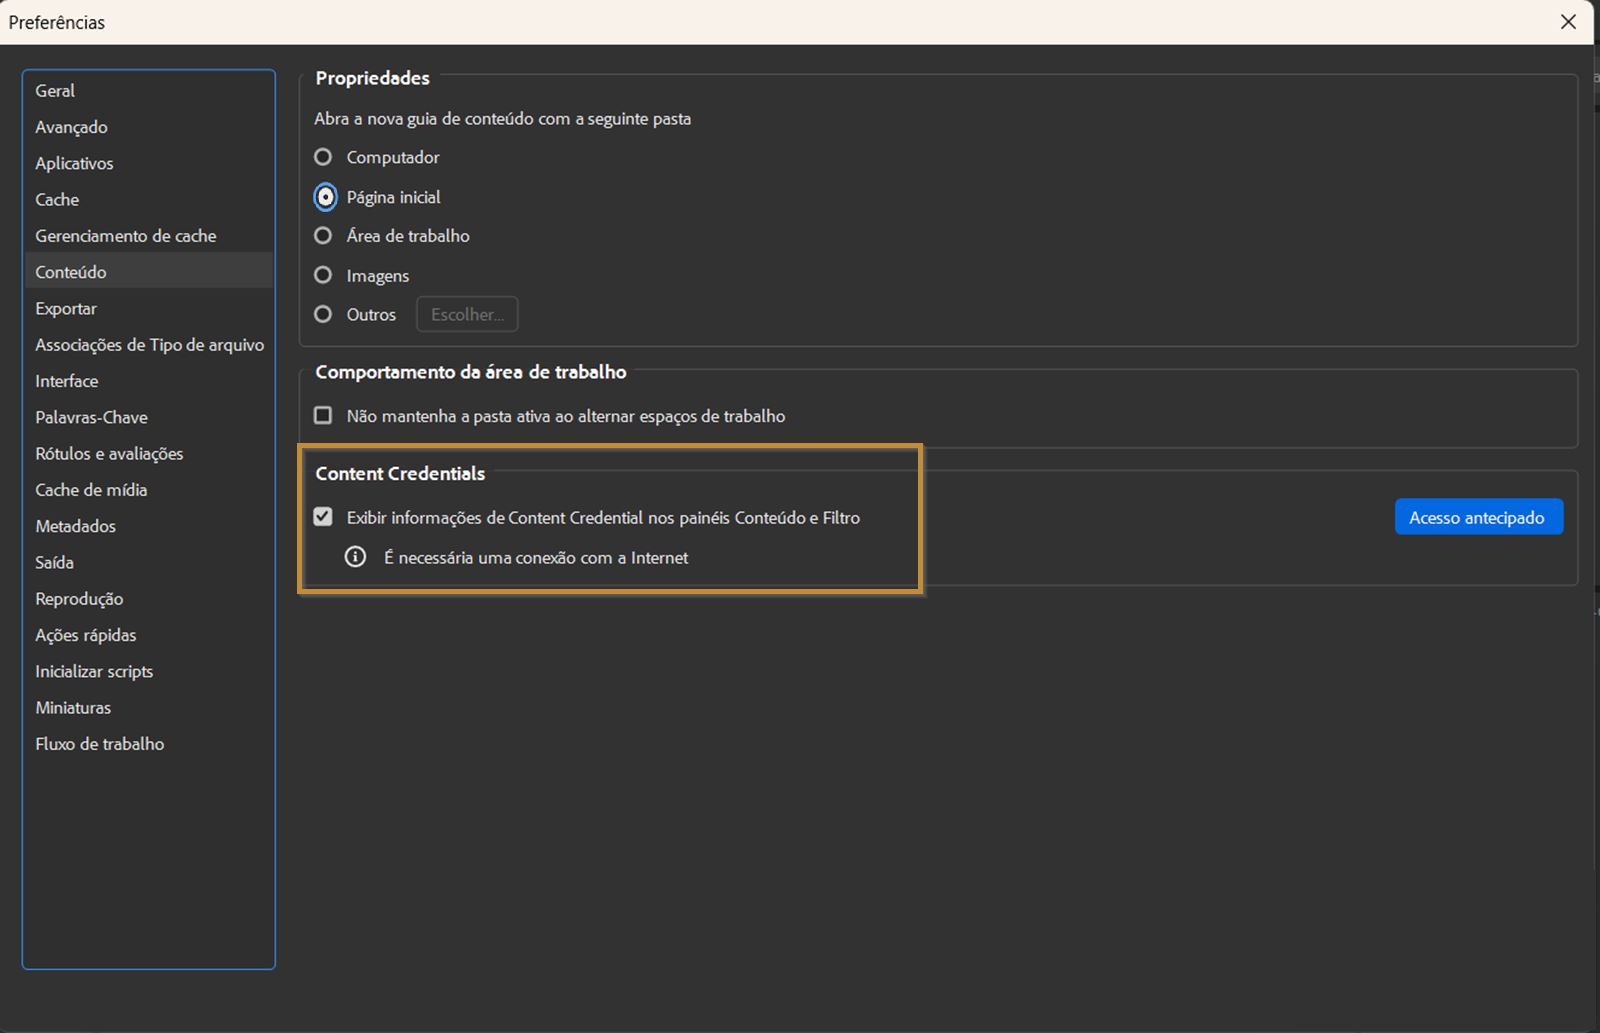Viewport: 1600px width, 1033px height.
Task: Select Inicializar scripts category
Action: 148,671
